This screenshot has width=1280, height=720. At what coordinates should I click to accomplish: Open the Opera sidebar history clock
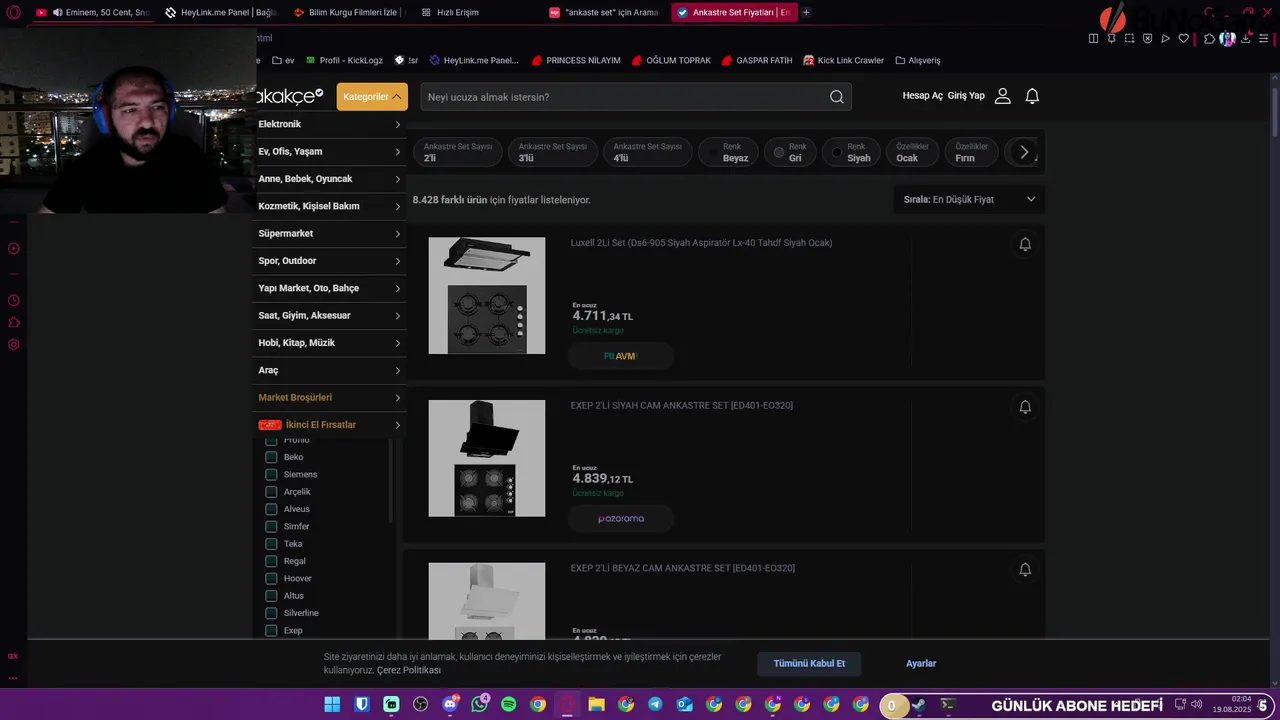[x=14, y=300]
